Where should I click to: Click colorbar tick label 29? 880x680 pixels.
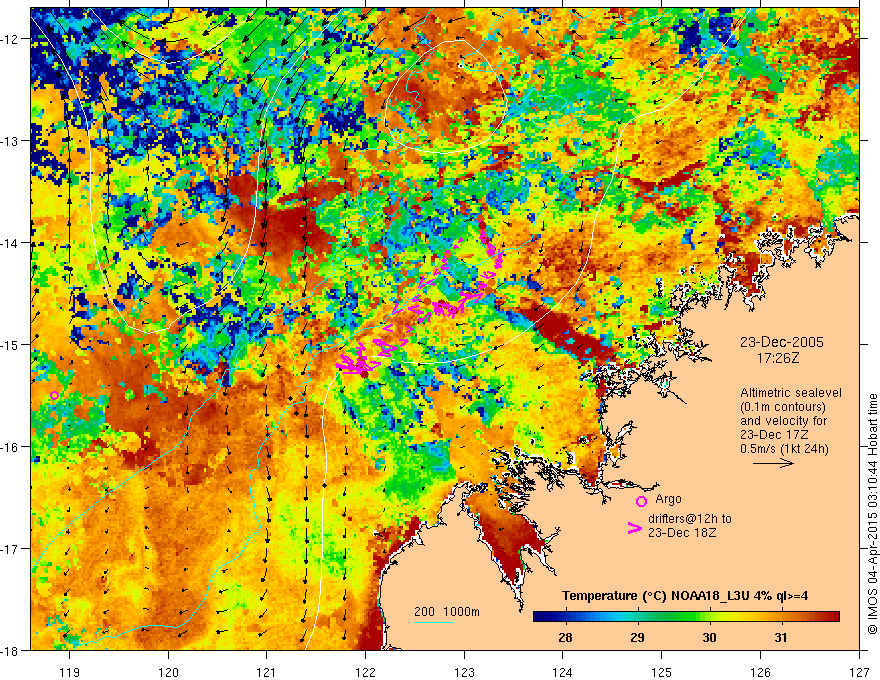638,637
